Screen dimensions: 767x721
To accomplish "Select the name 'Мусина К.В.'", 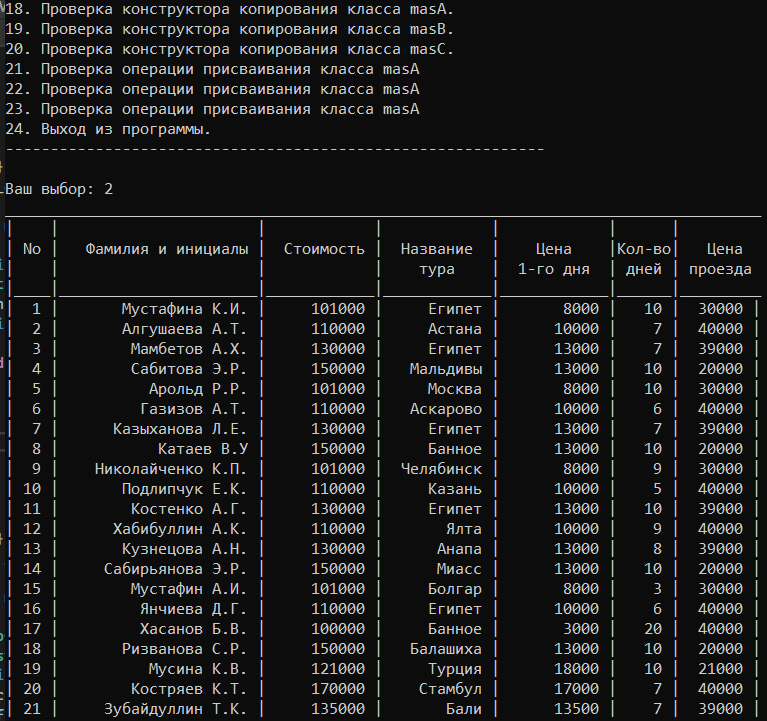I will tap(198, 670).
